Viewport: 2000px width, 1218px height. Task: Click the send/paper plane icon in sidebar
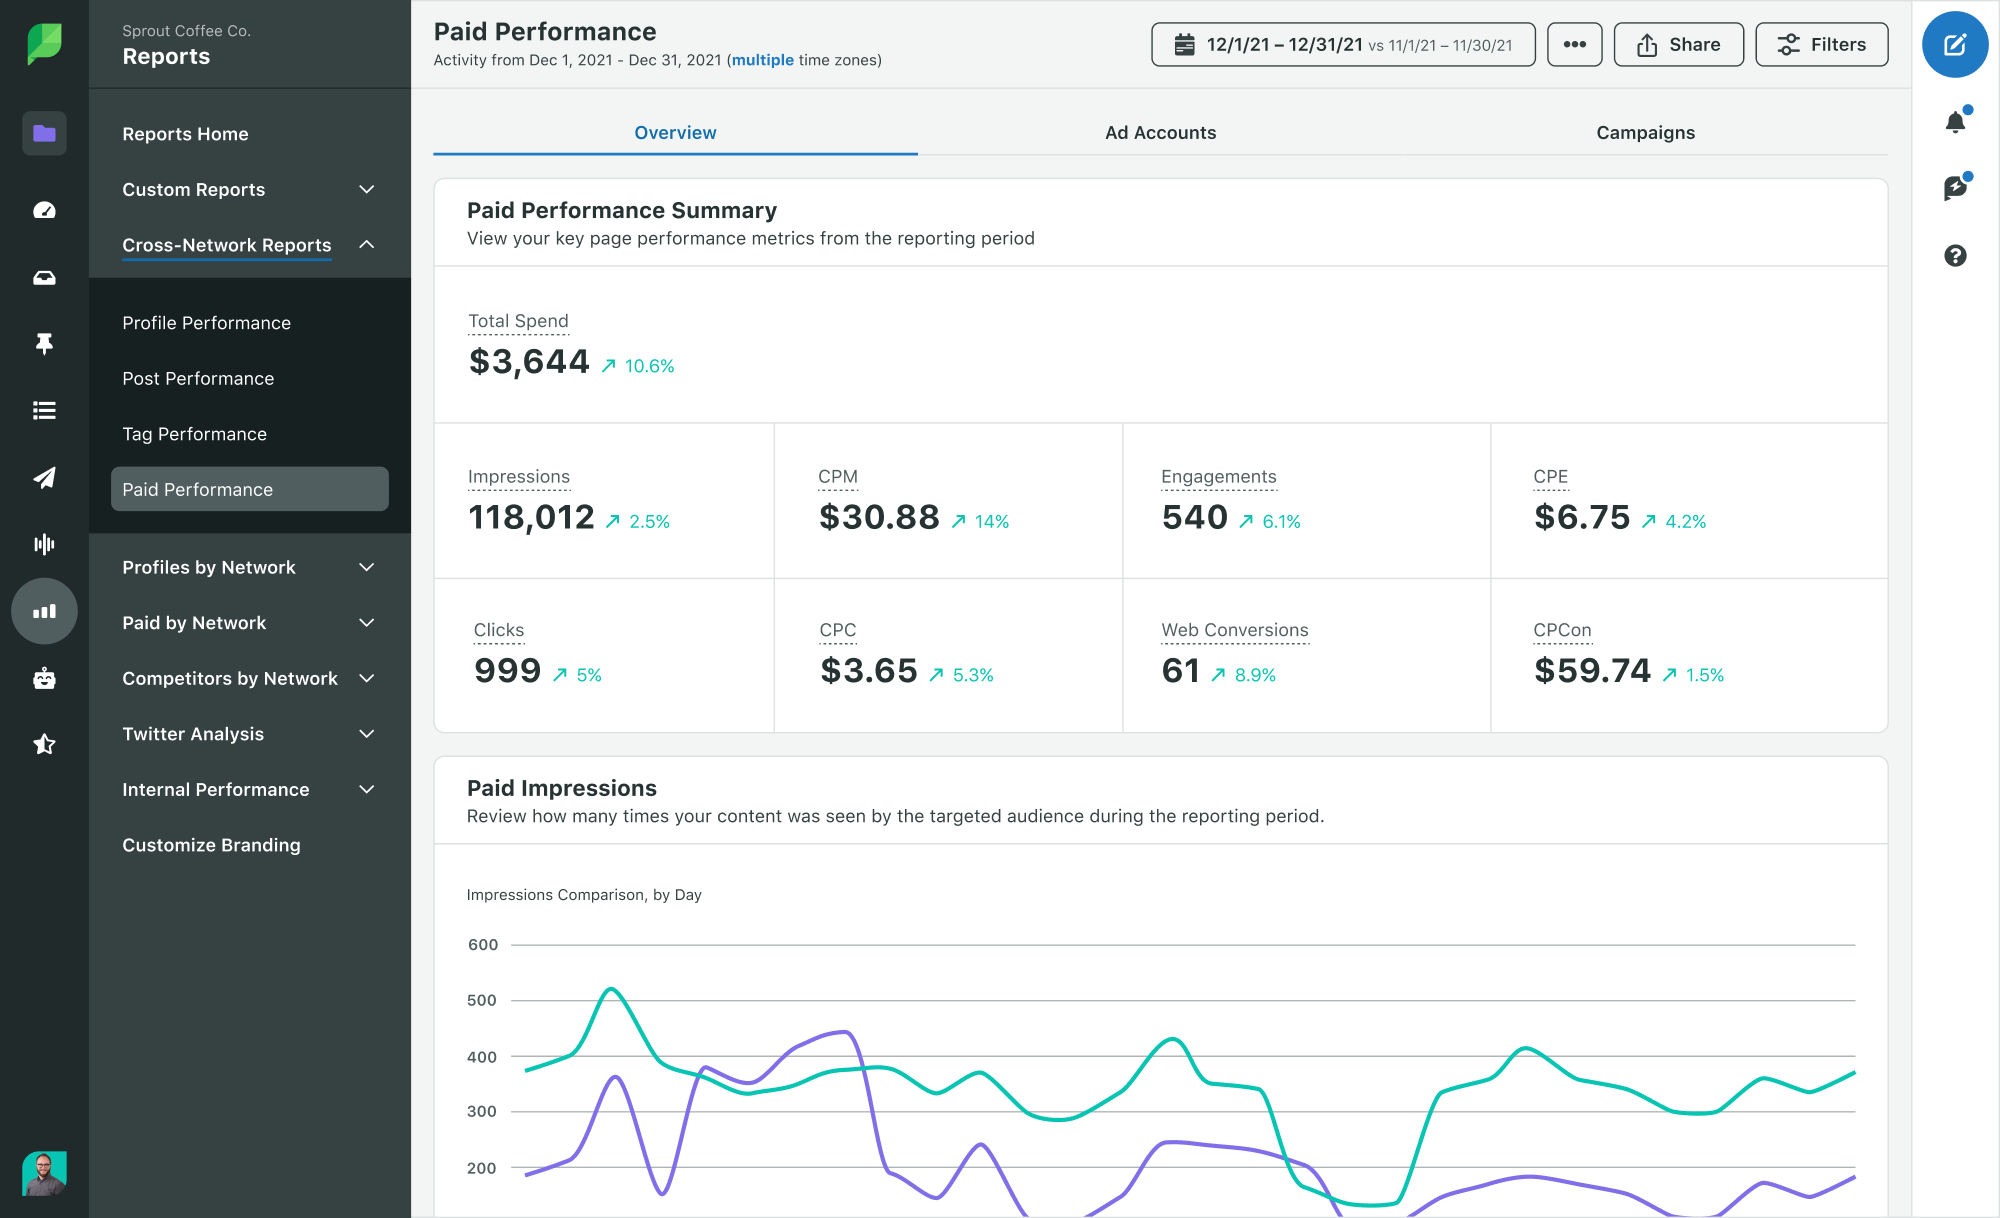(x=43, y=477)
